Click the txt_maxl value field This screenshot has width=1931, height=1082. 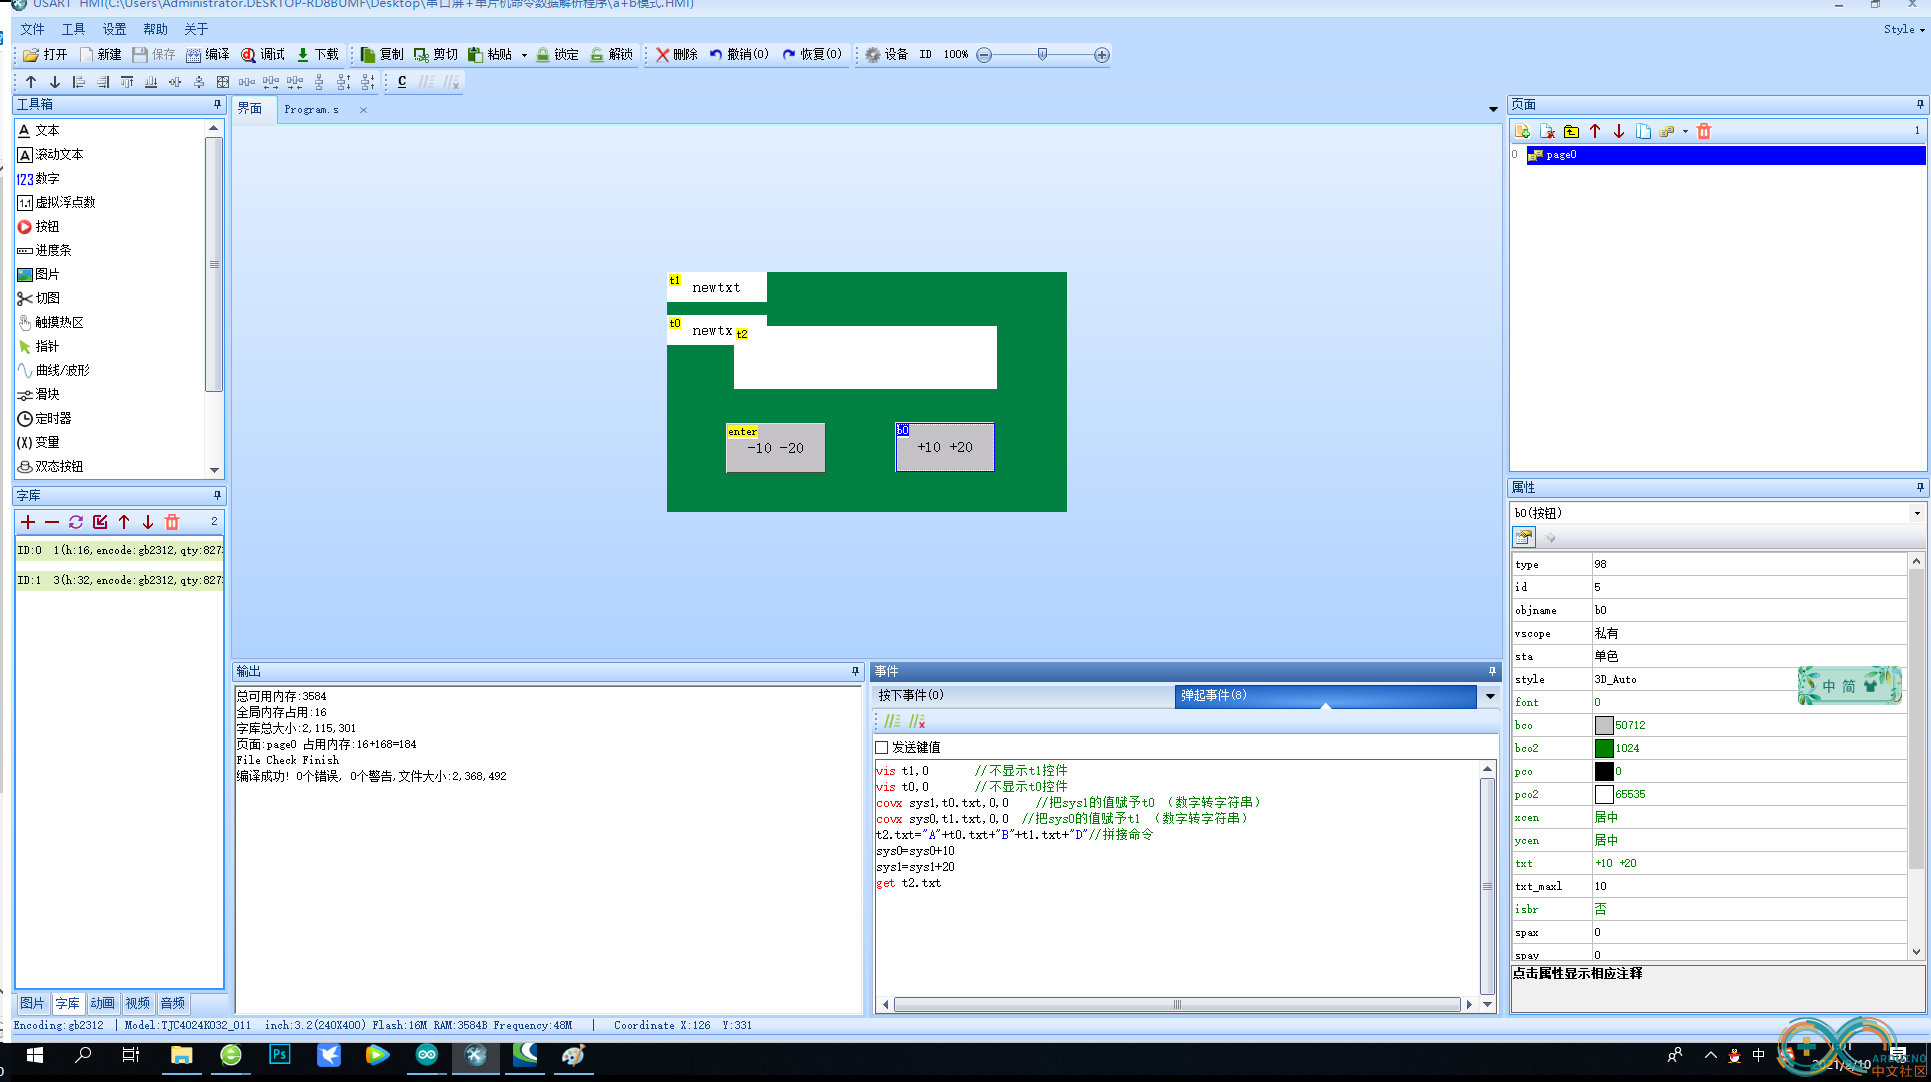click(1749, 886)
